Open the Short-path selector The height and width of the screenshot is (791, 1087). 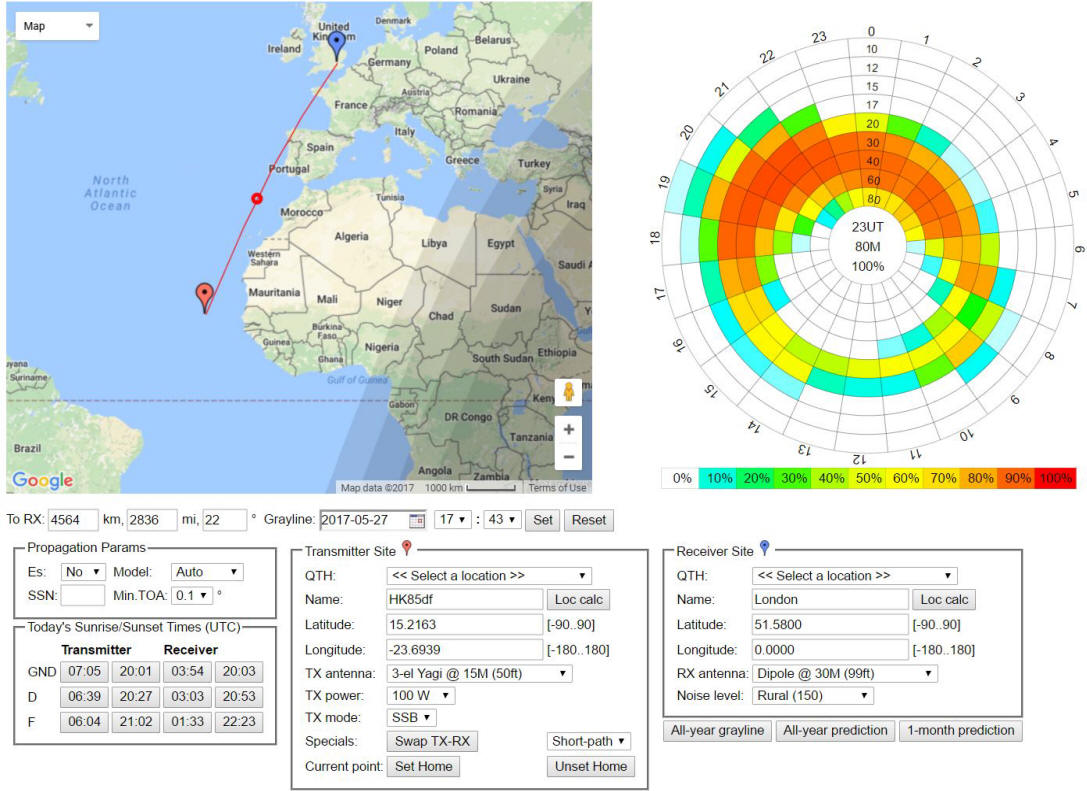point(590,741)
